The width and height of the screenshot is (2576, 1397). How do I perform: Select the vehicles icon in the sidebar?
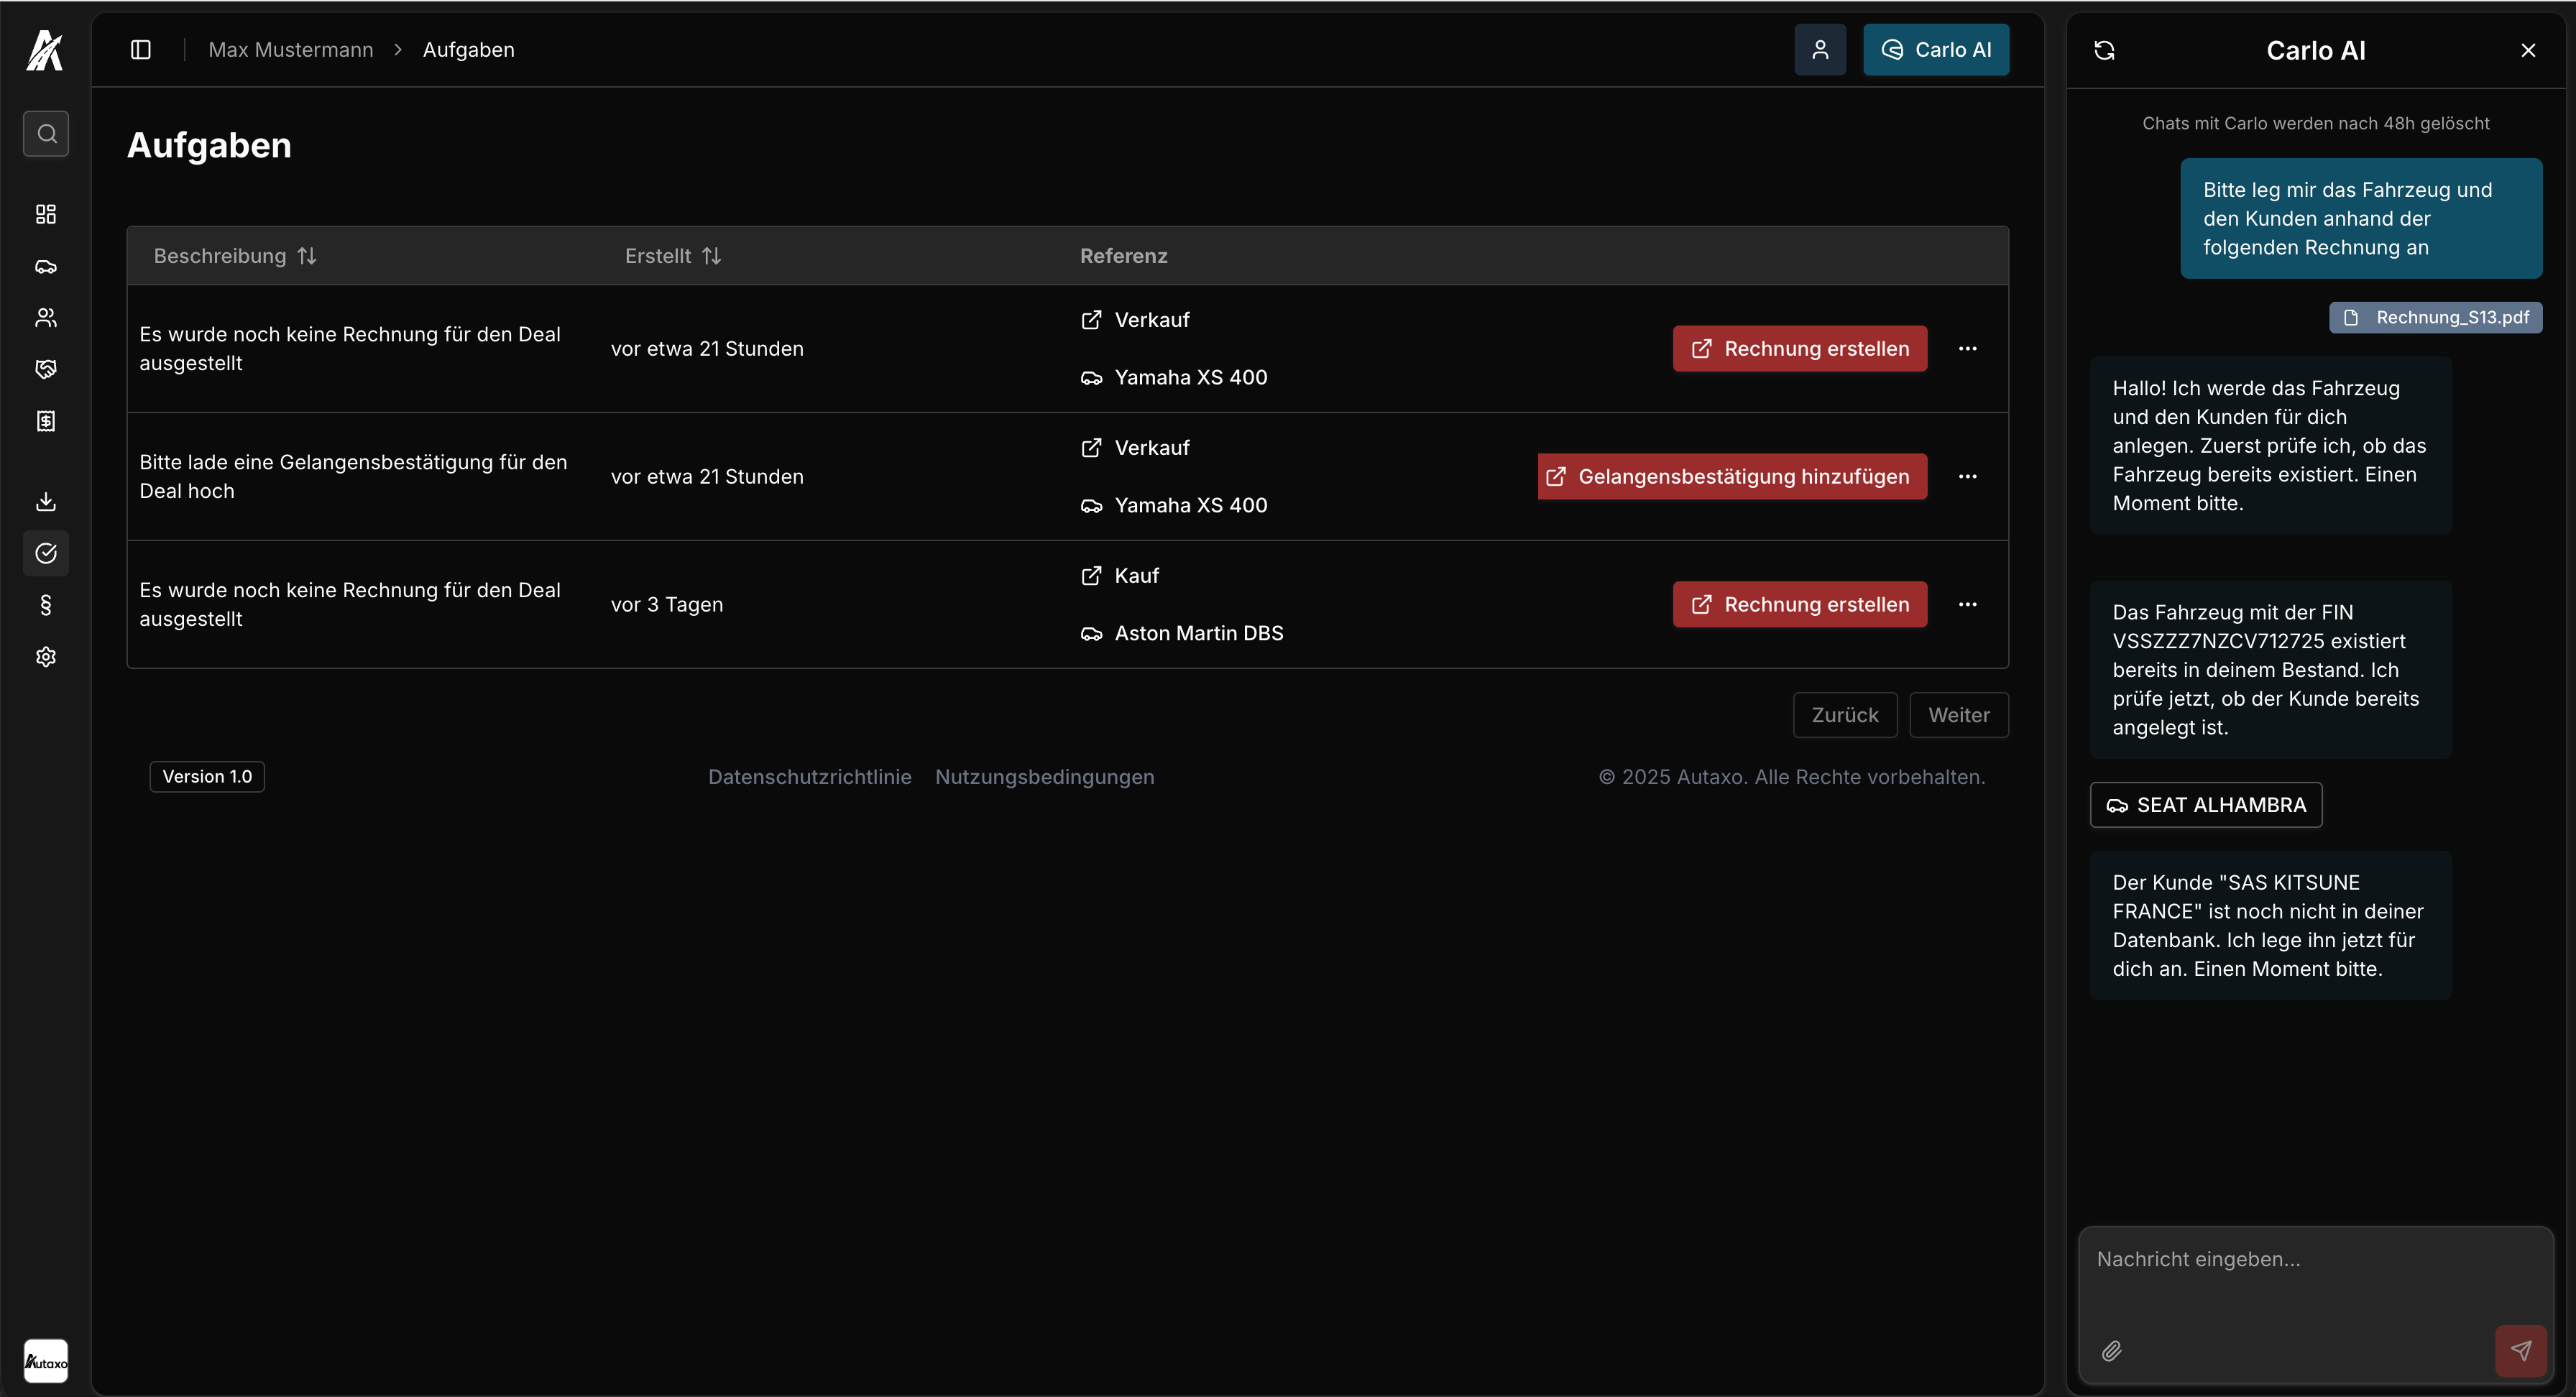46,267
